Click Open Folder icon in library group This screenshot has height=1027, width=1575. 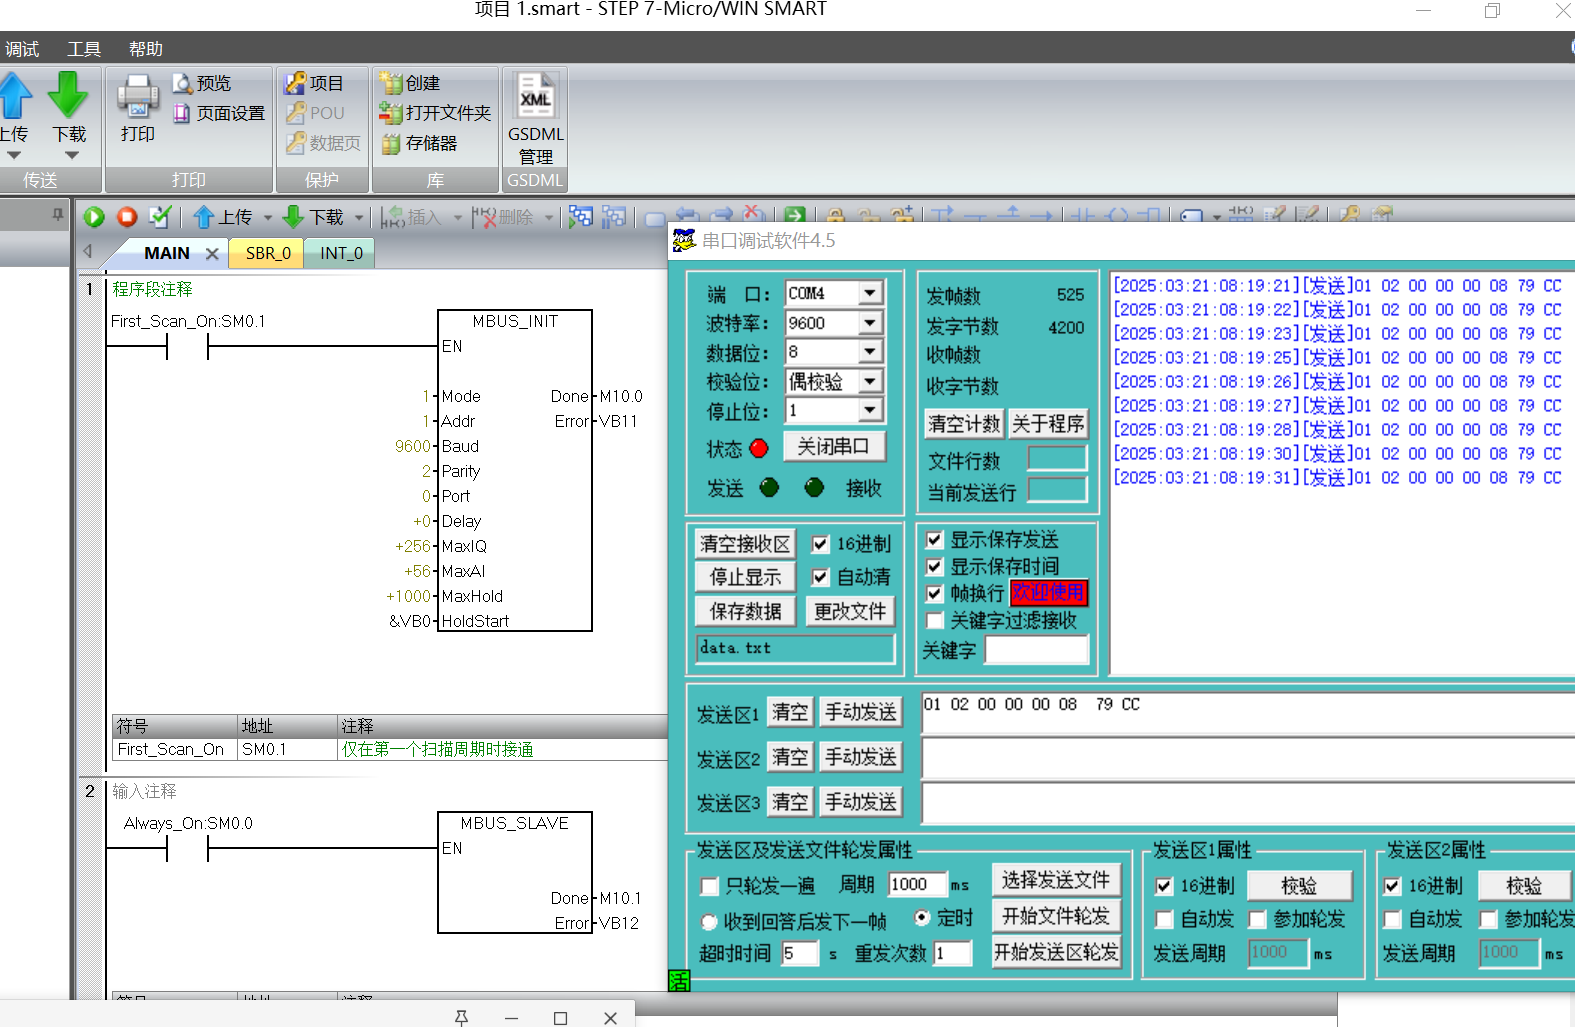click(390, 113)
